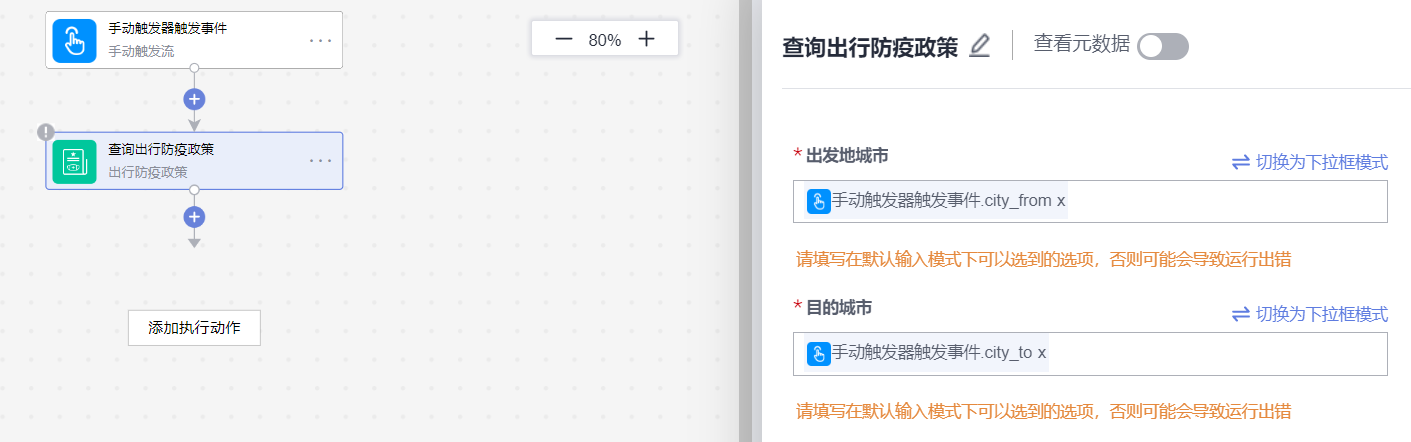Click the green travel policy node icon
1411x442 pixels.
[75, 161]
